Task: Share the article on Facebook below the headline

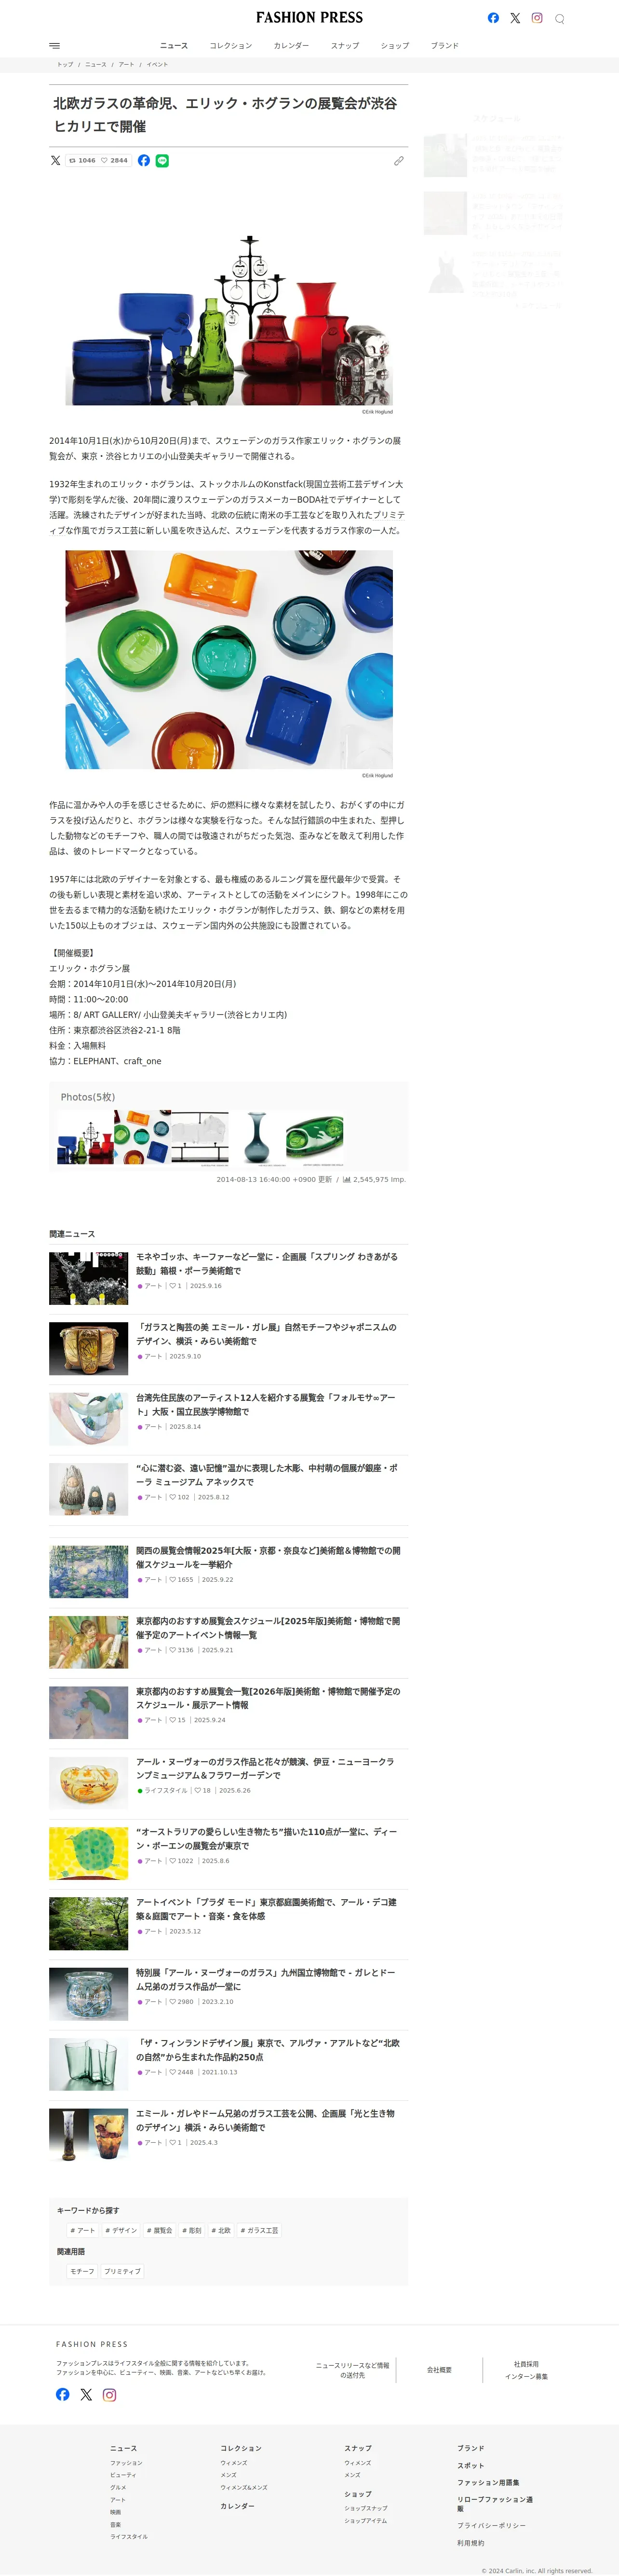Action: click(x=144, y=160)
